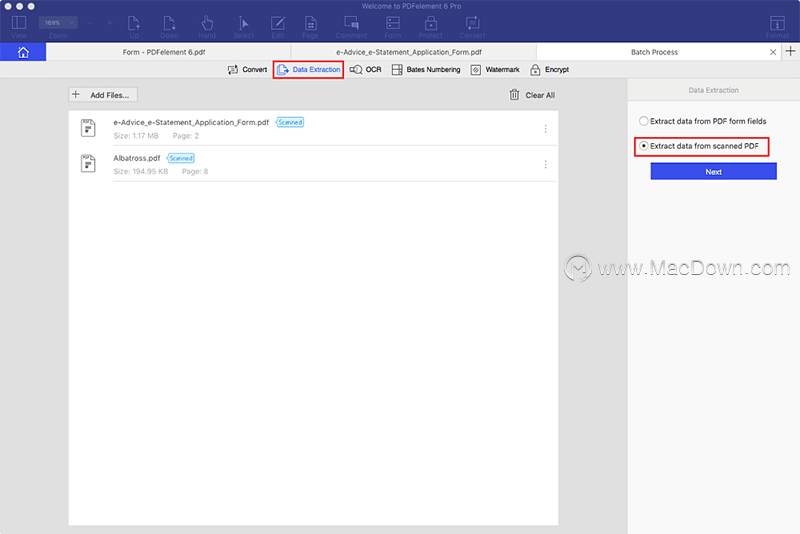Click the Scanned badge on e-Advice file
This screenshot has height=534, width=800.
290,122
